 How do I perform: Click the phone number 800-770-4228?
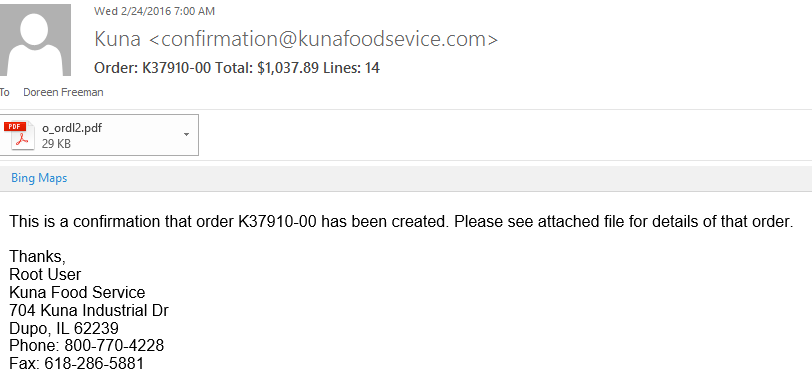click(114, 345)
